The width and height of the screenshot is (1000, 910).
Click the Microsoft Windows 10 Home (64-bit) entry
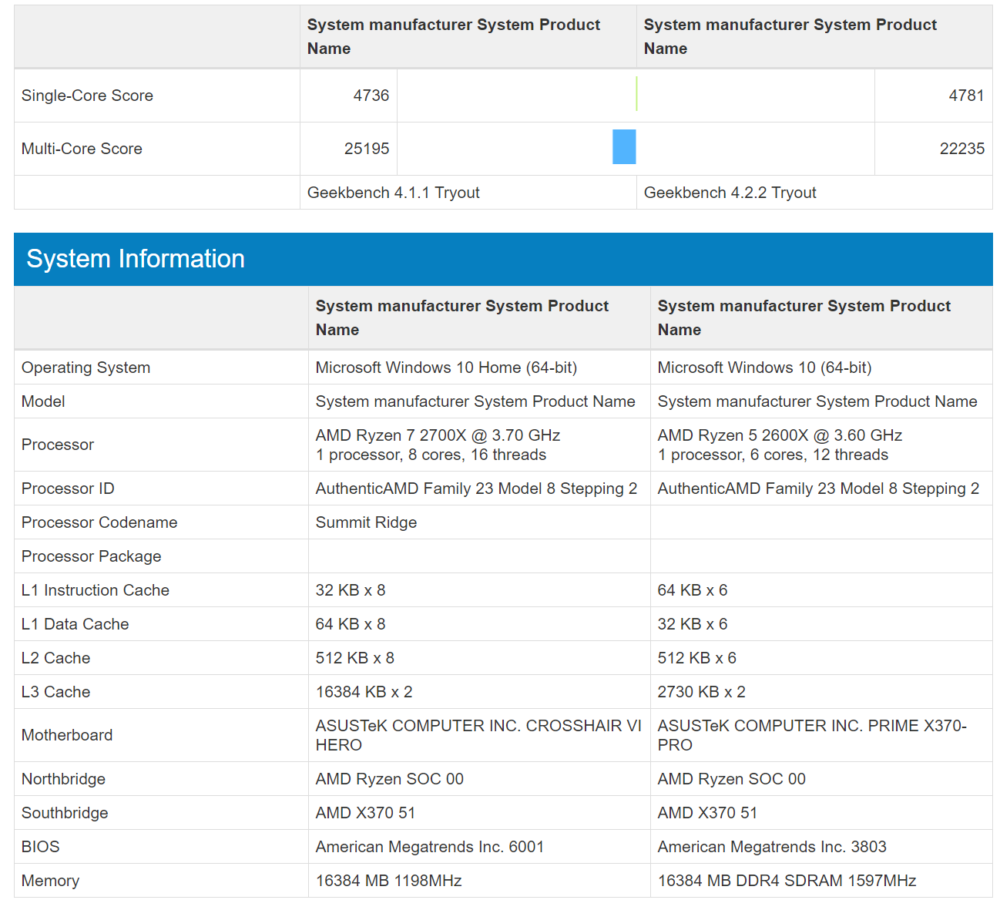click(x=446, y=368)
